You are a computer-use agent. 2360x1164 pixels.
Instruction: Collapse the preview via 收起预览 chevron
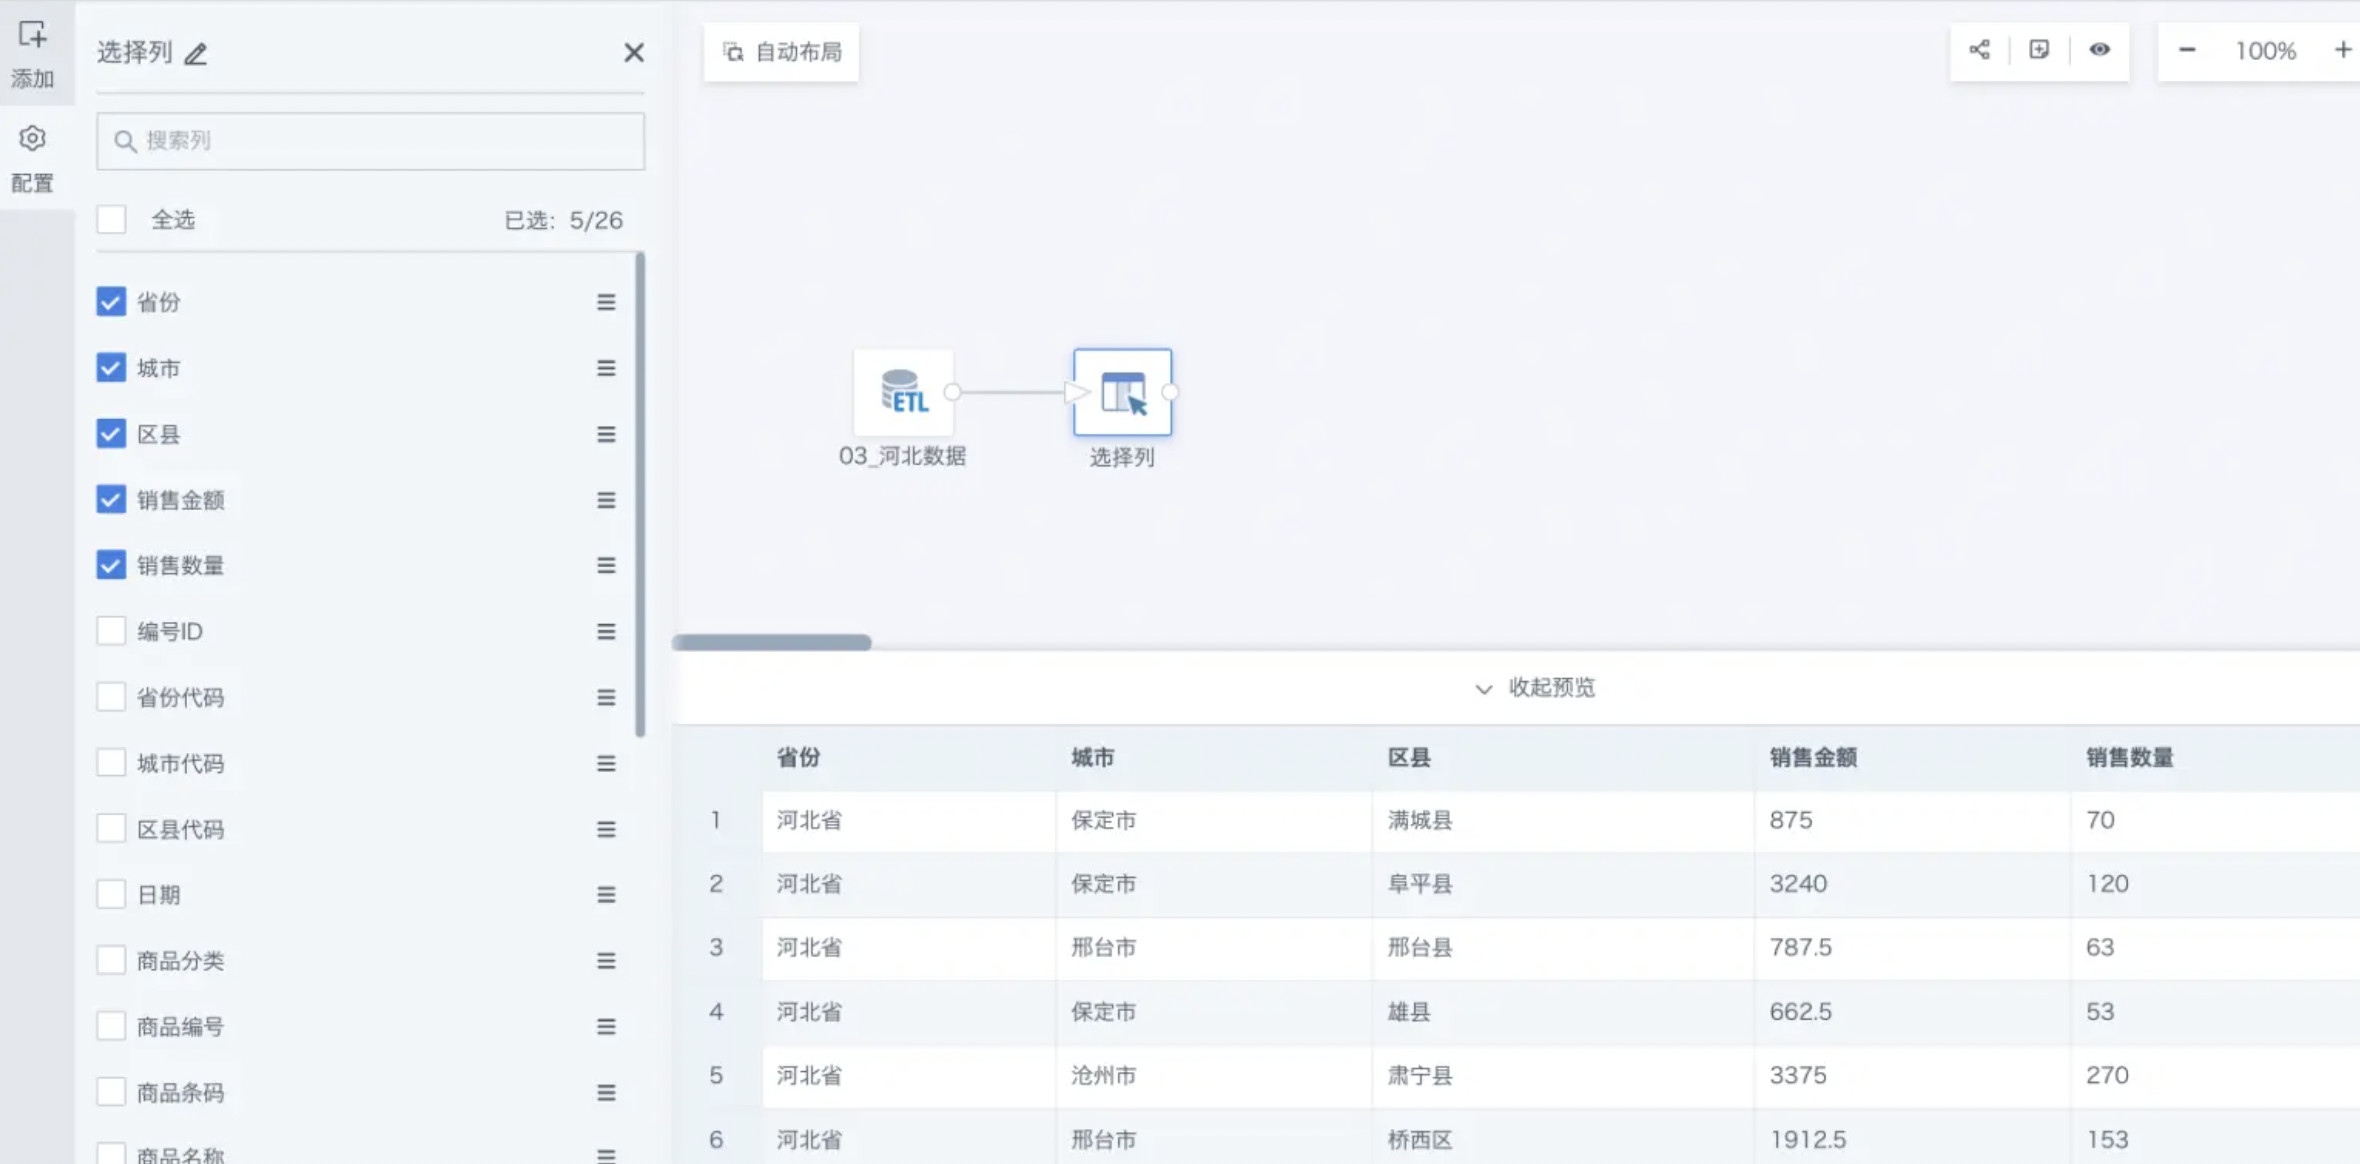tap(1484, 689)
